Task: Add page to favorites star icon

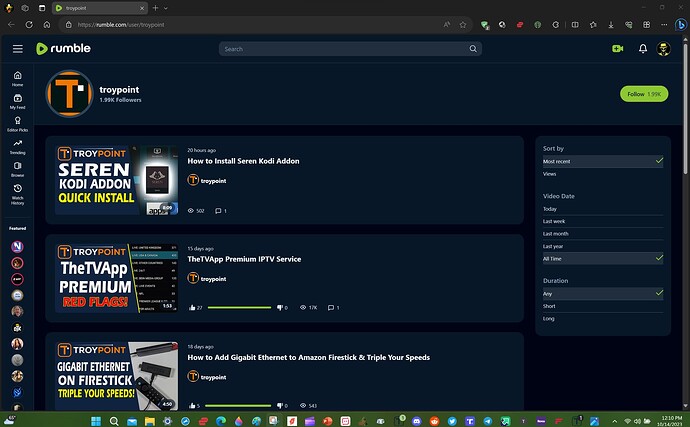Action: click(463, 25)
